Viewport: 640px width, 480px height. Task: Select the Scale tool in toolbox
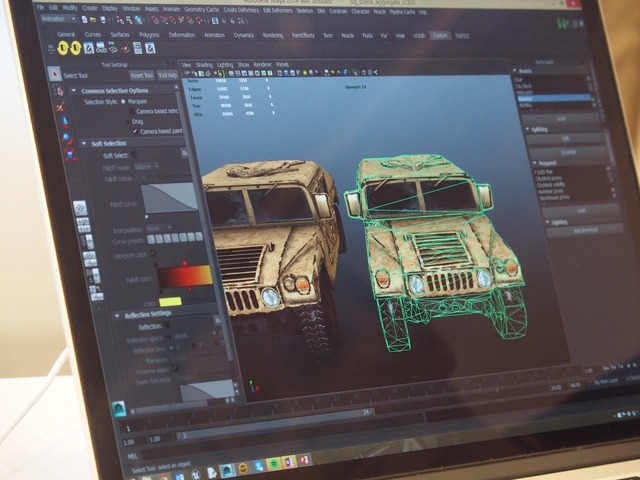pos(70,155)
